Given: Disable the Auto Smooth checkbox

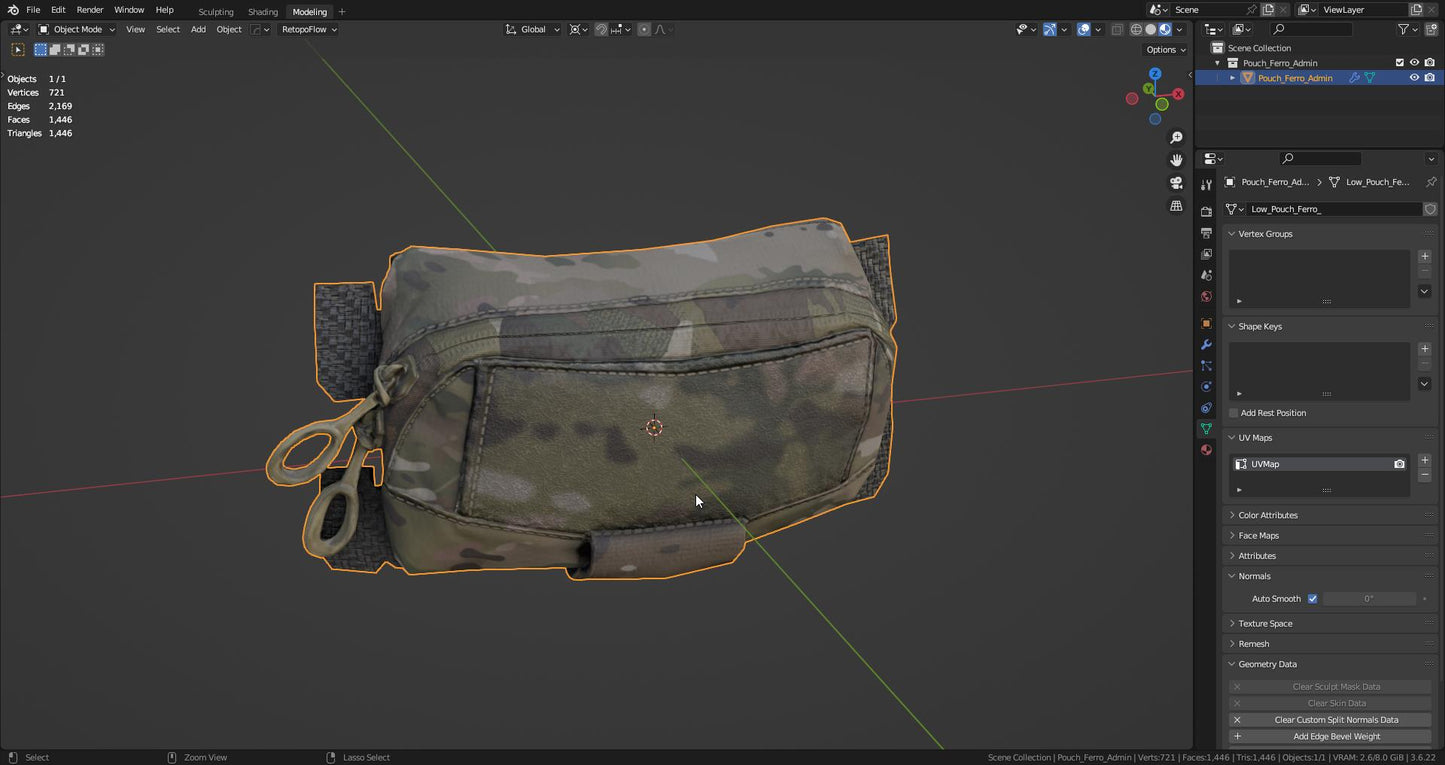Looking at the screenshot, I should [1312, 599].
